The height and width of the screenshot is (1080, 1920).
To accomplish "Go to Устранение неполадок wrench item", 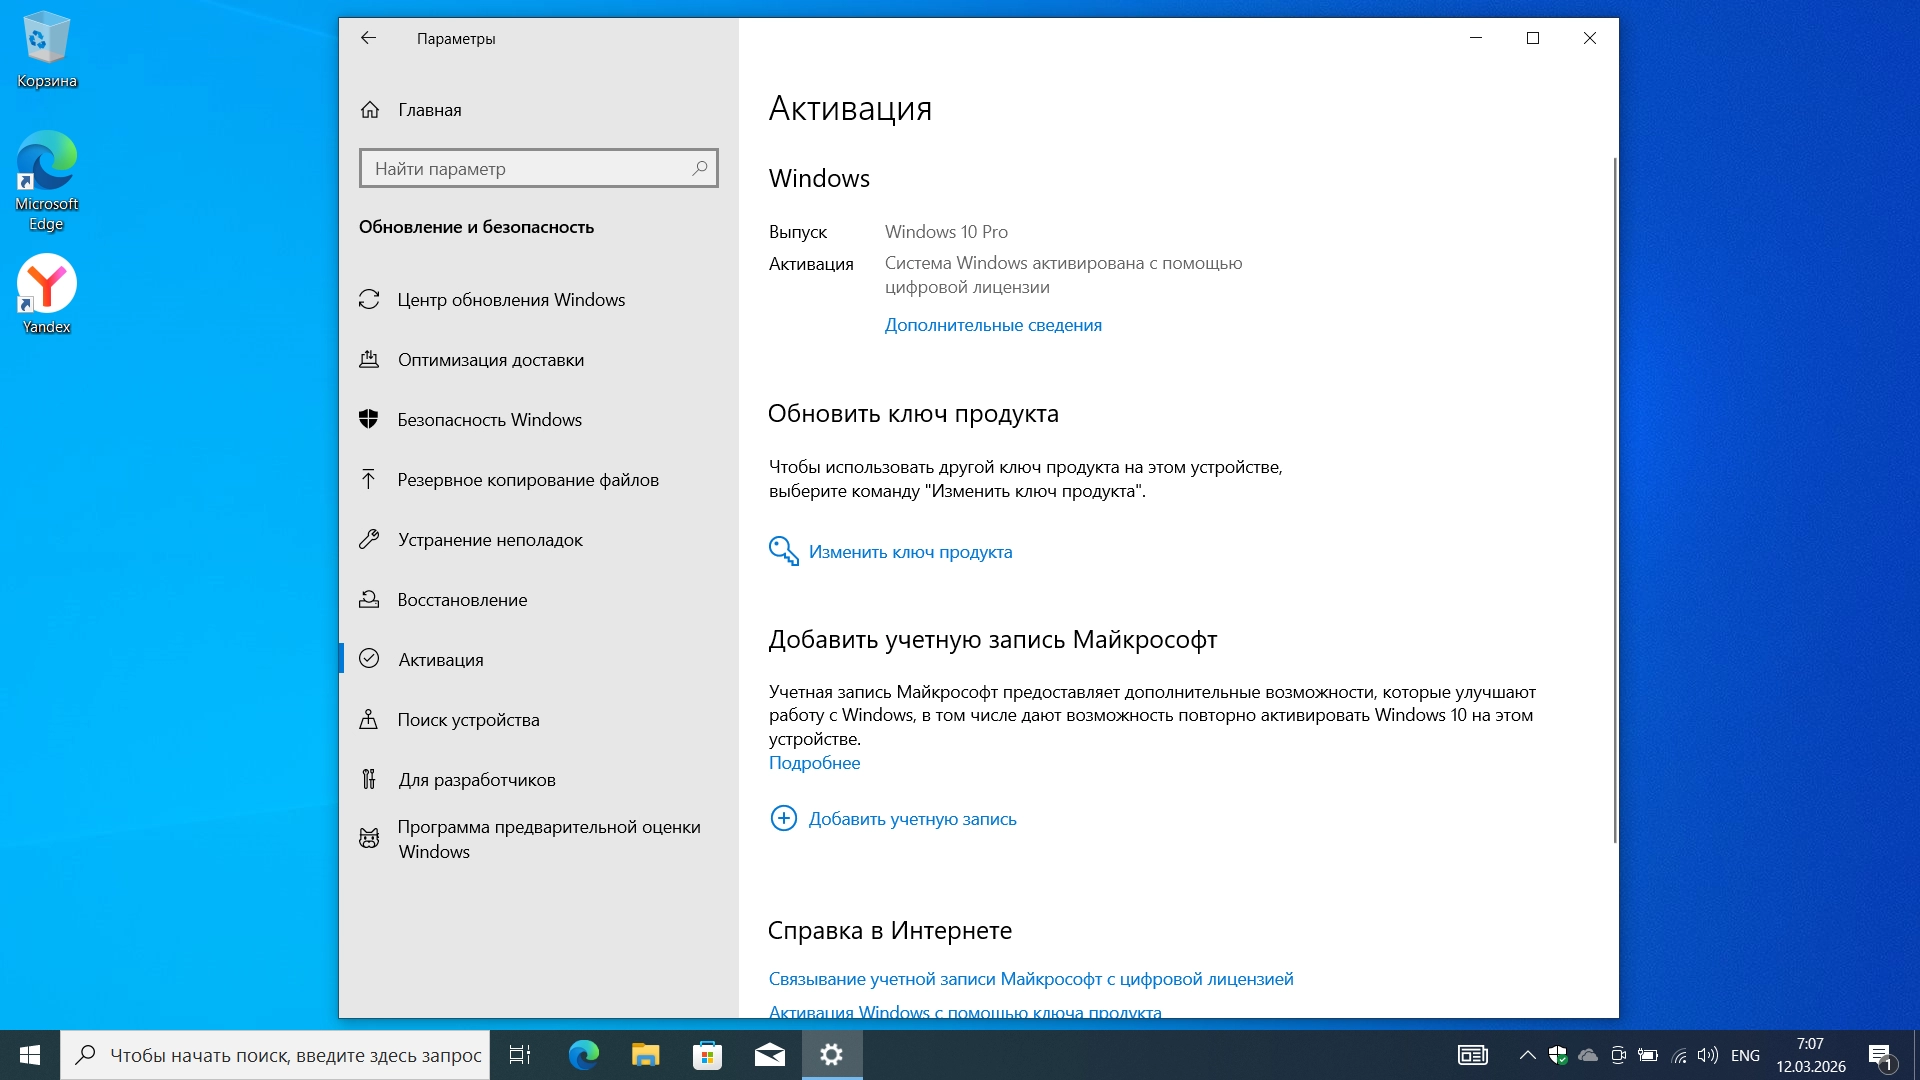I will 490,540.
